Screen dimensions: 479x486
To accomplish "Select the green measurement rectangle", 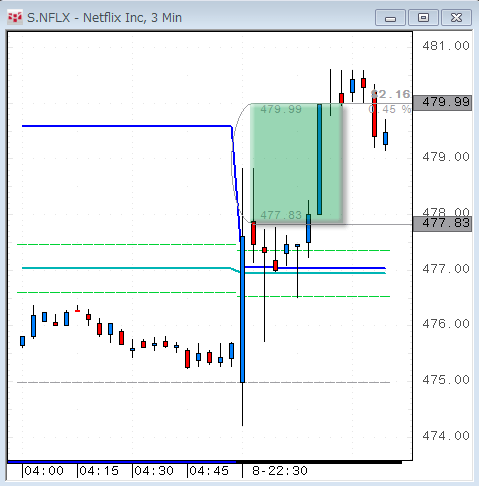I will click(296, 162).
